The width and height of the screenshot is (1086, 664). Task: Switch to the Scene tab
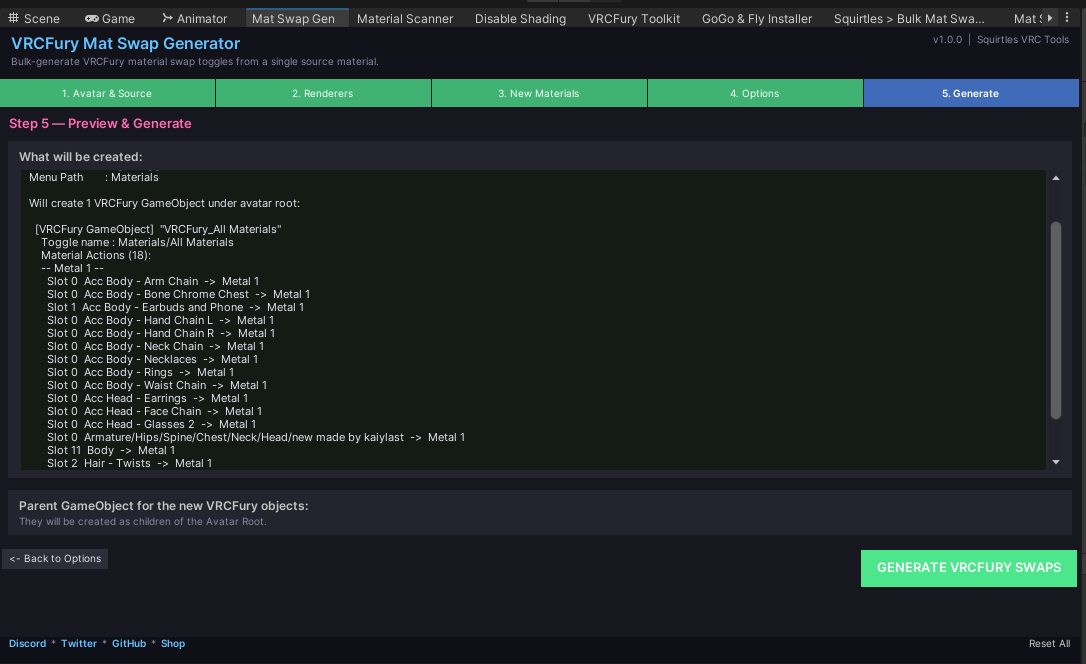click(34, 19)
